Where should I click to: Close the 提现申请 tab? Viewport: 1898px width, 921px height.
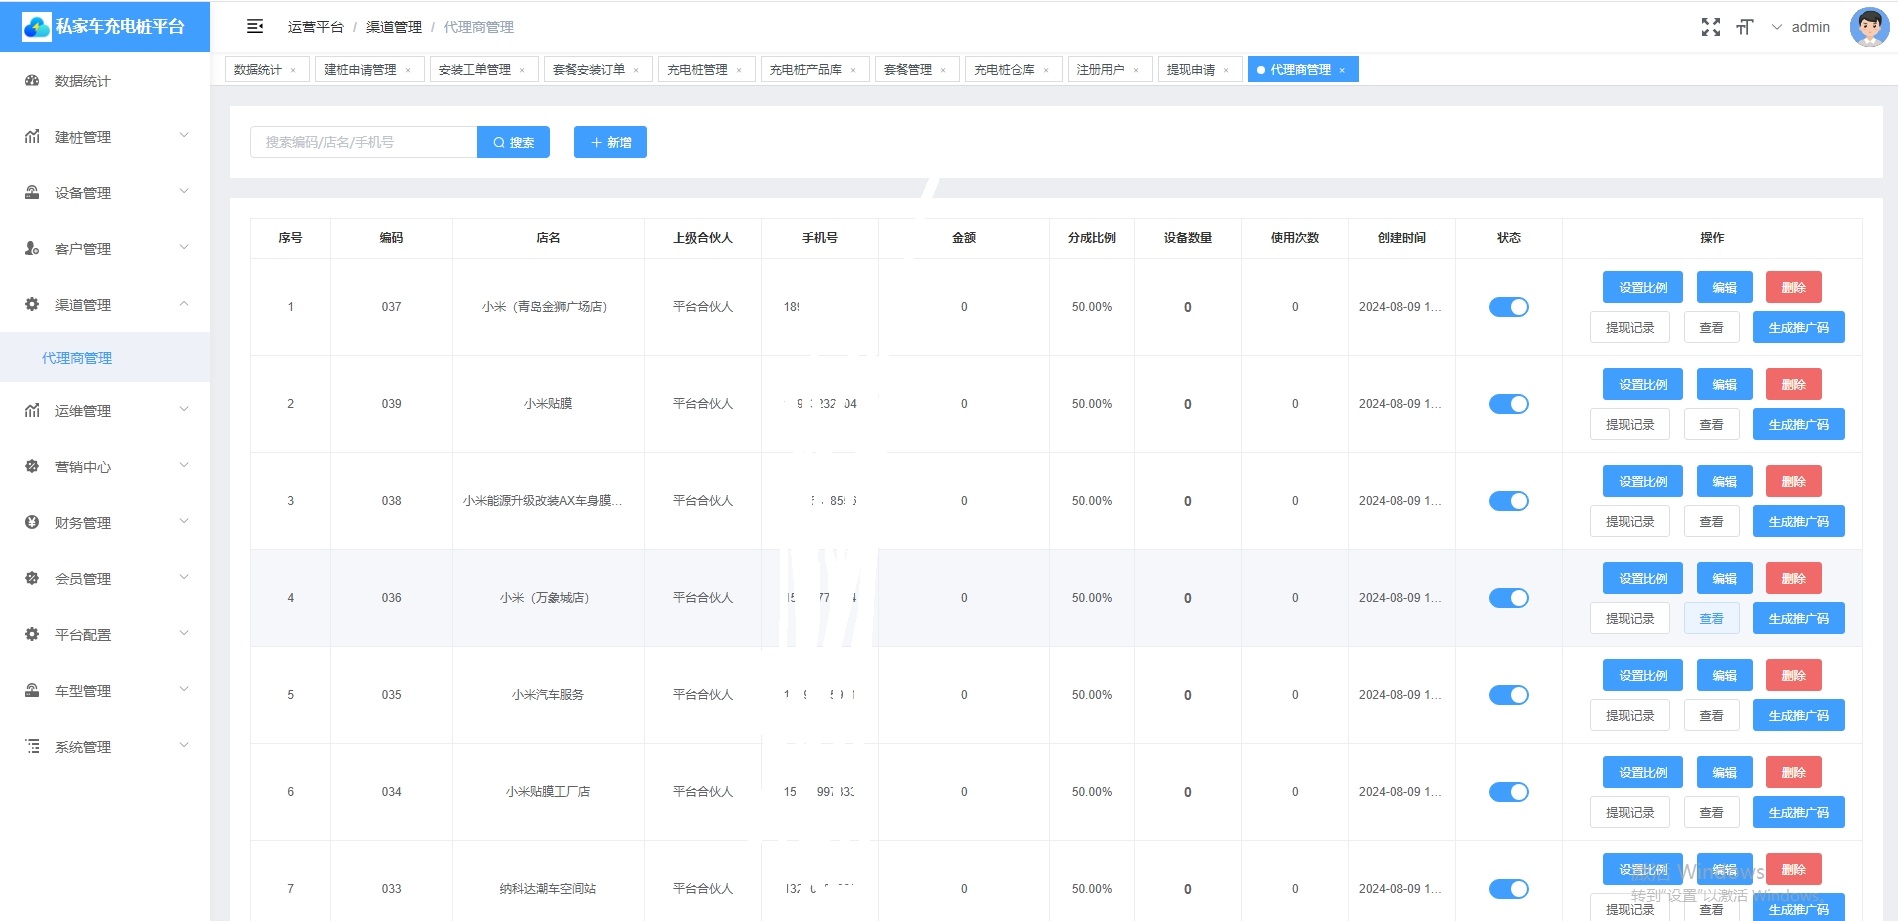[1226, 70]
